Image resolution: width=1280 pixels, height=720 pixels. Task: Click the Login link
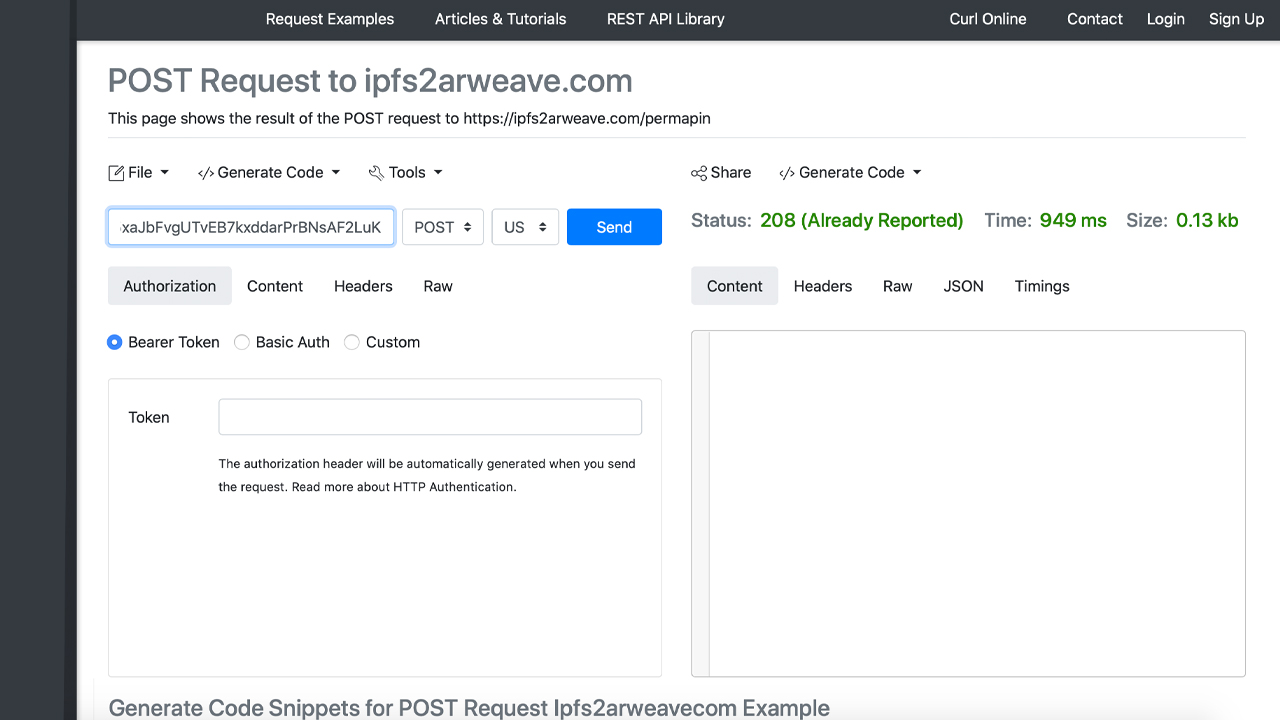tap(1166, 19)
